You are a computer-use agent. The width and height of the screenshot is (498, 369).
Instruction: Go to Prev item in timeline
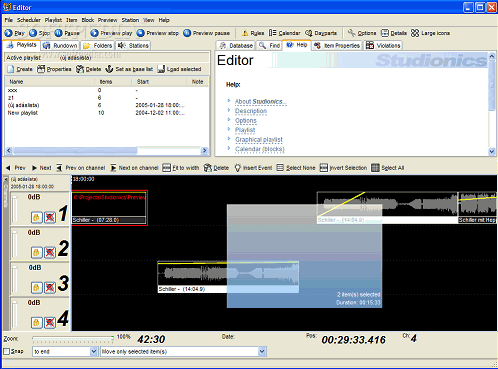point(16,168)
